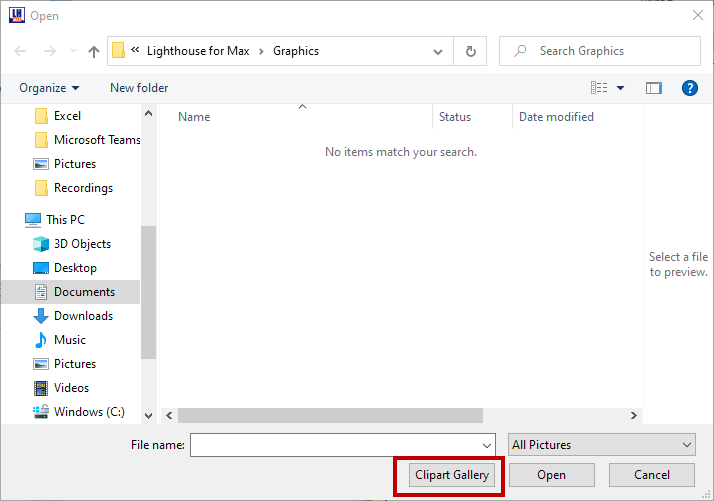Screen dimensions: 714x501
Task: Open the All Pictures file type dropdown
Action: pyautogui.click(x=603, y=445)
